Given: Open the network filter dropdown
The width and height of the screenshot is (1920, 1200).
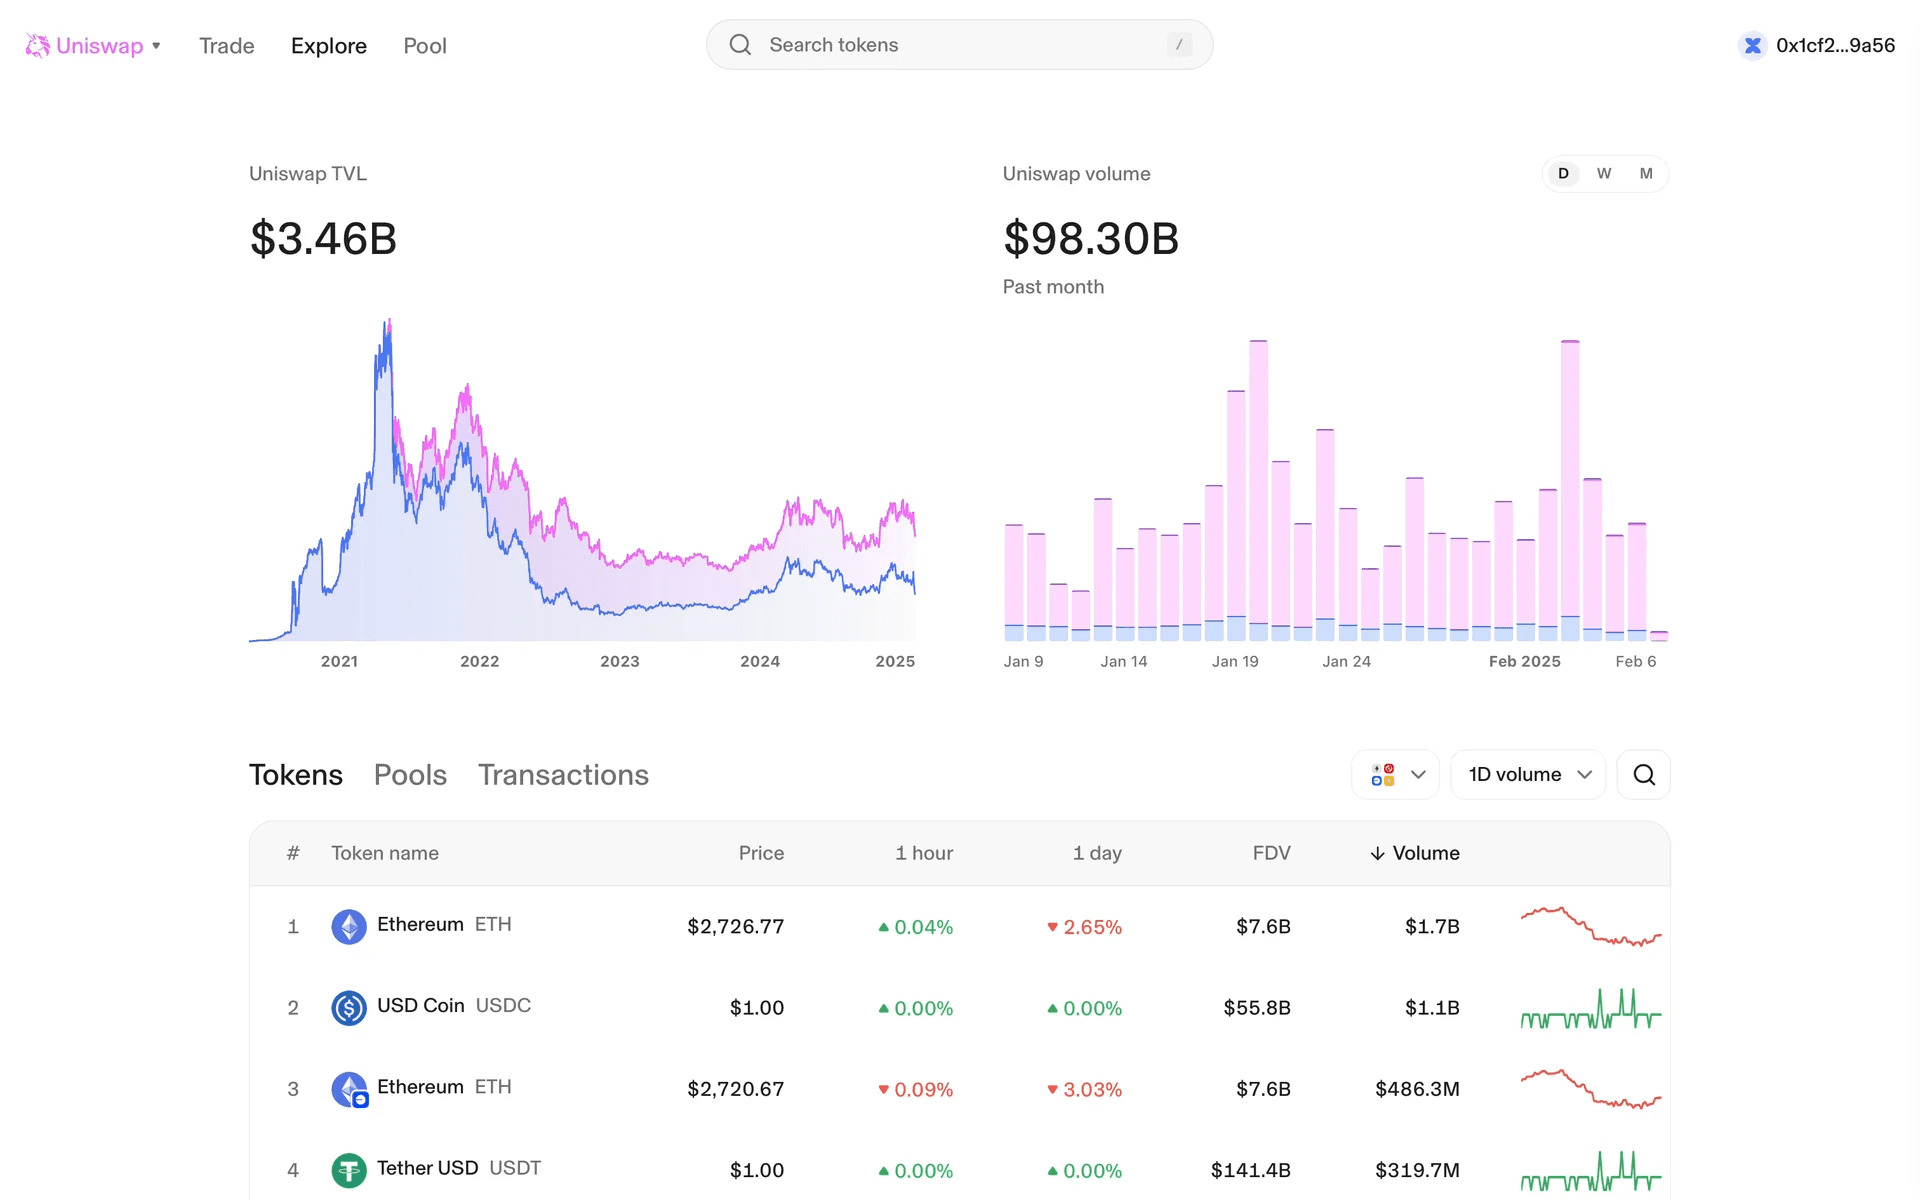Looking at the screenshot, I should tap(1396, 775).
